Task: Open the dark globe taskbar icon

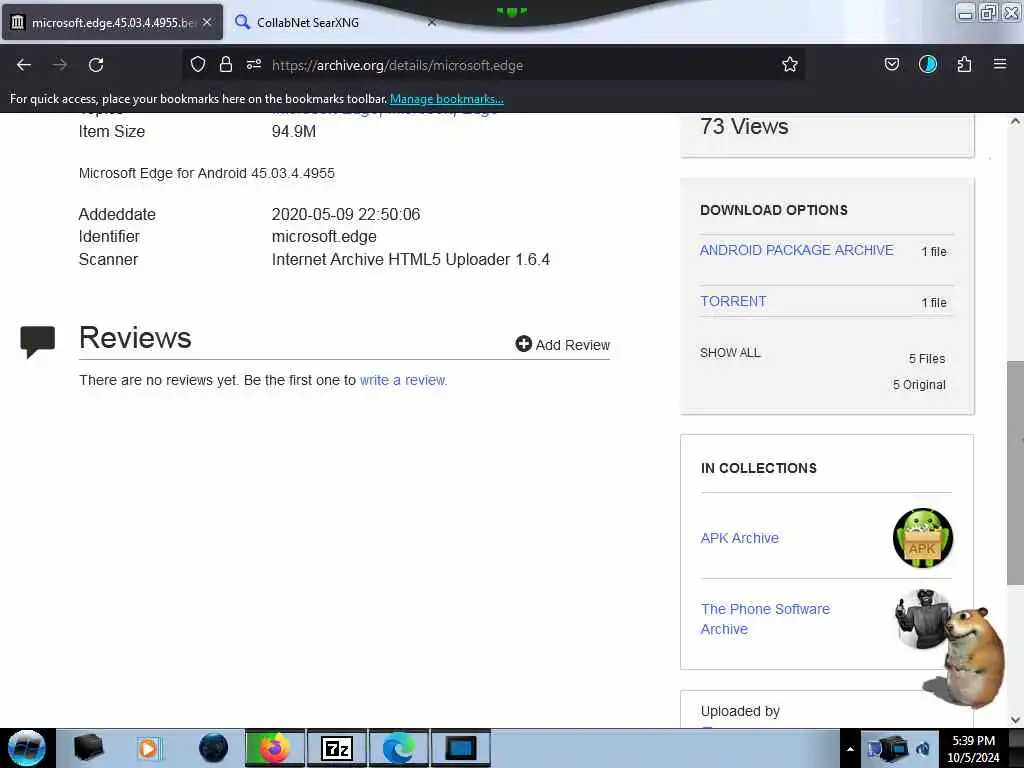Action: pyautogui.click(x=214, y=748)
